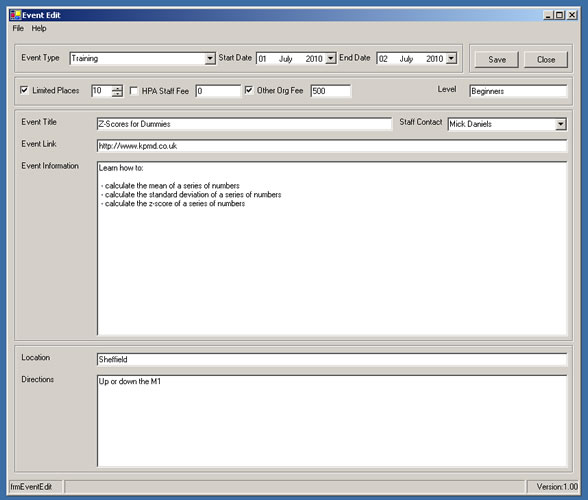Image resolution: width=588 pixels, height=500 pixels.
Task: Enable the HPA Staff Fee checkbox
Action: (134, 90)
